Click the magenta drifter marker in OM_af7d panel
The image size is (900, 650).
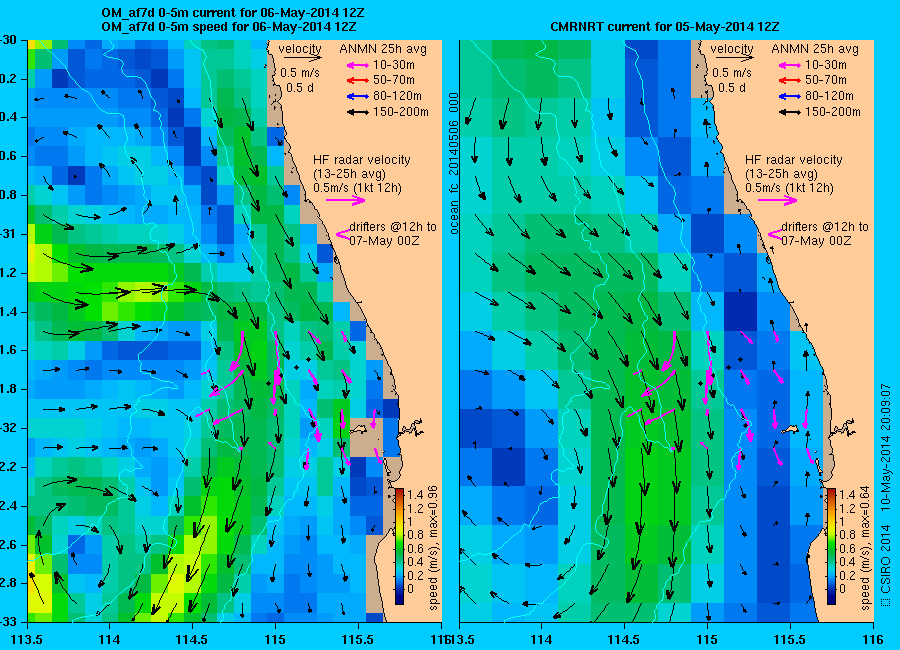pyautogui.click(x=343, y=234)
